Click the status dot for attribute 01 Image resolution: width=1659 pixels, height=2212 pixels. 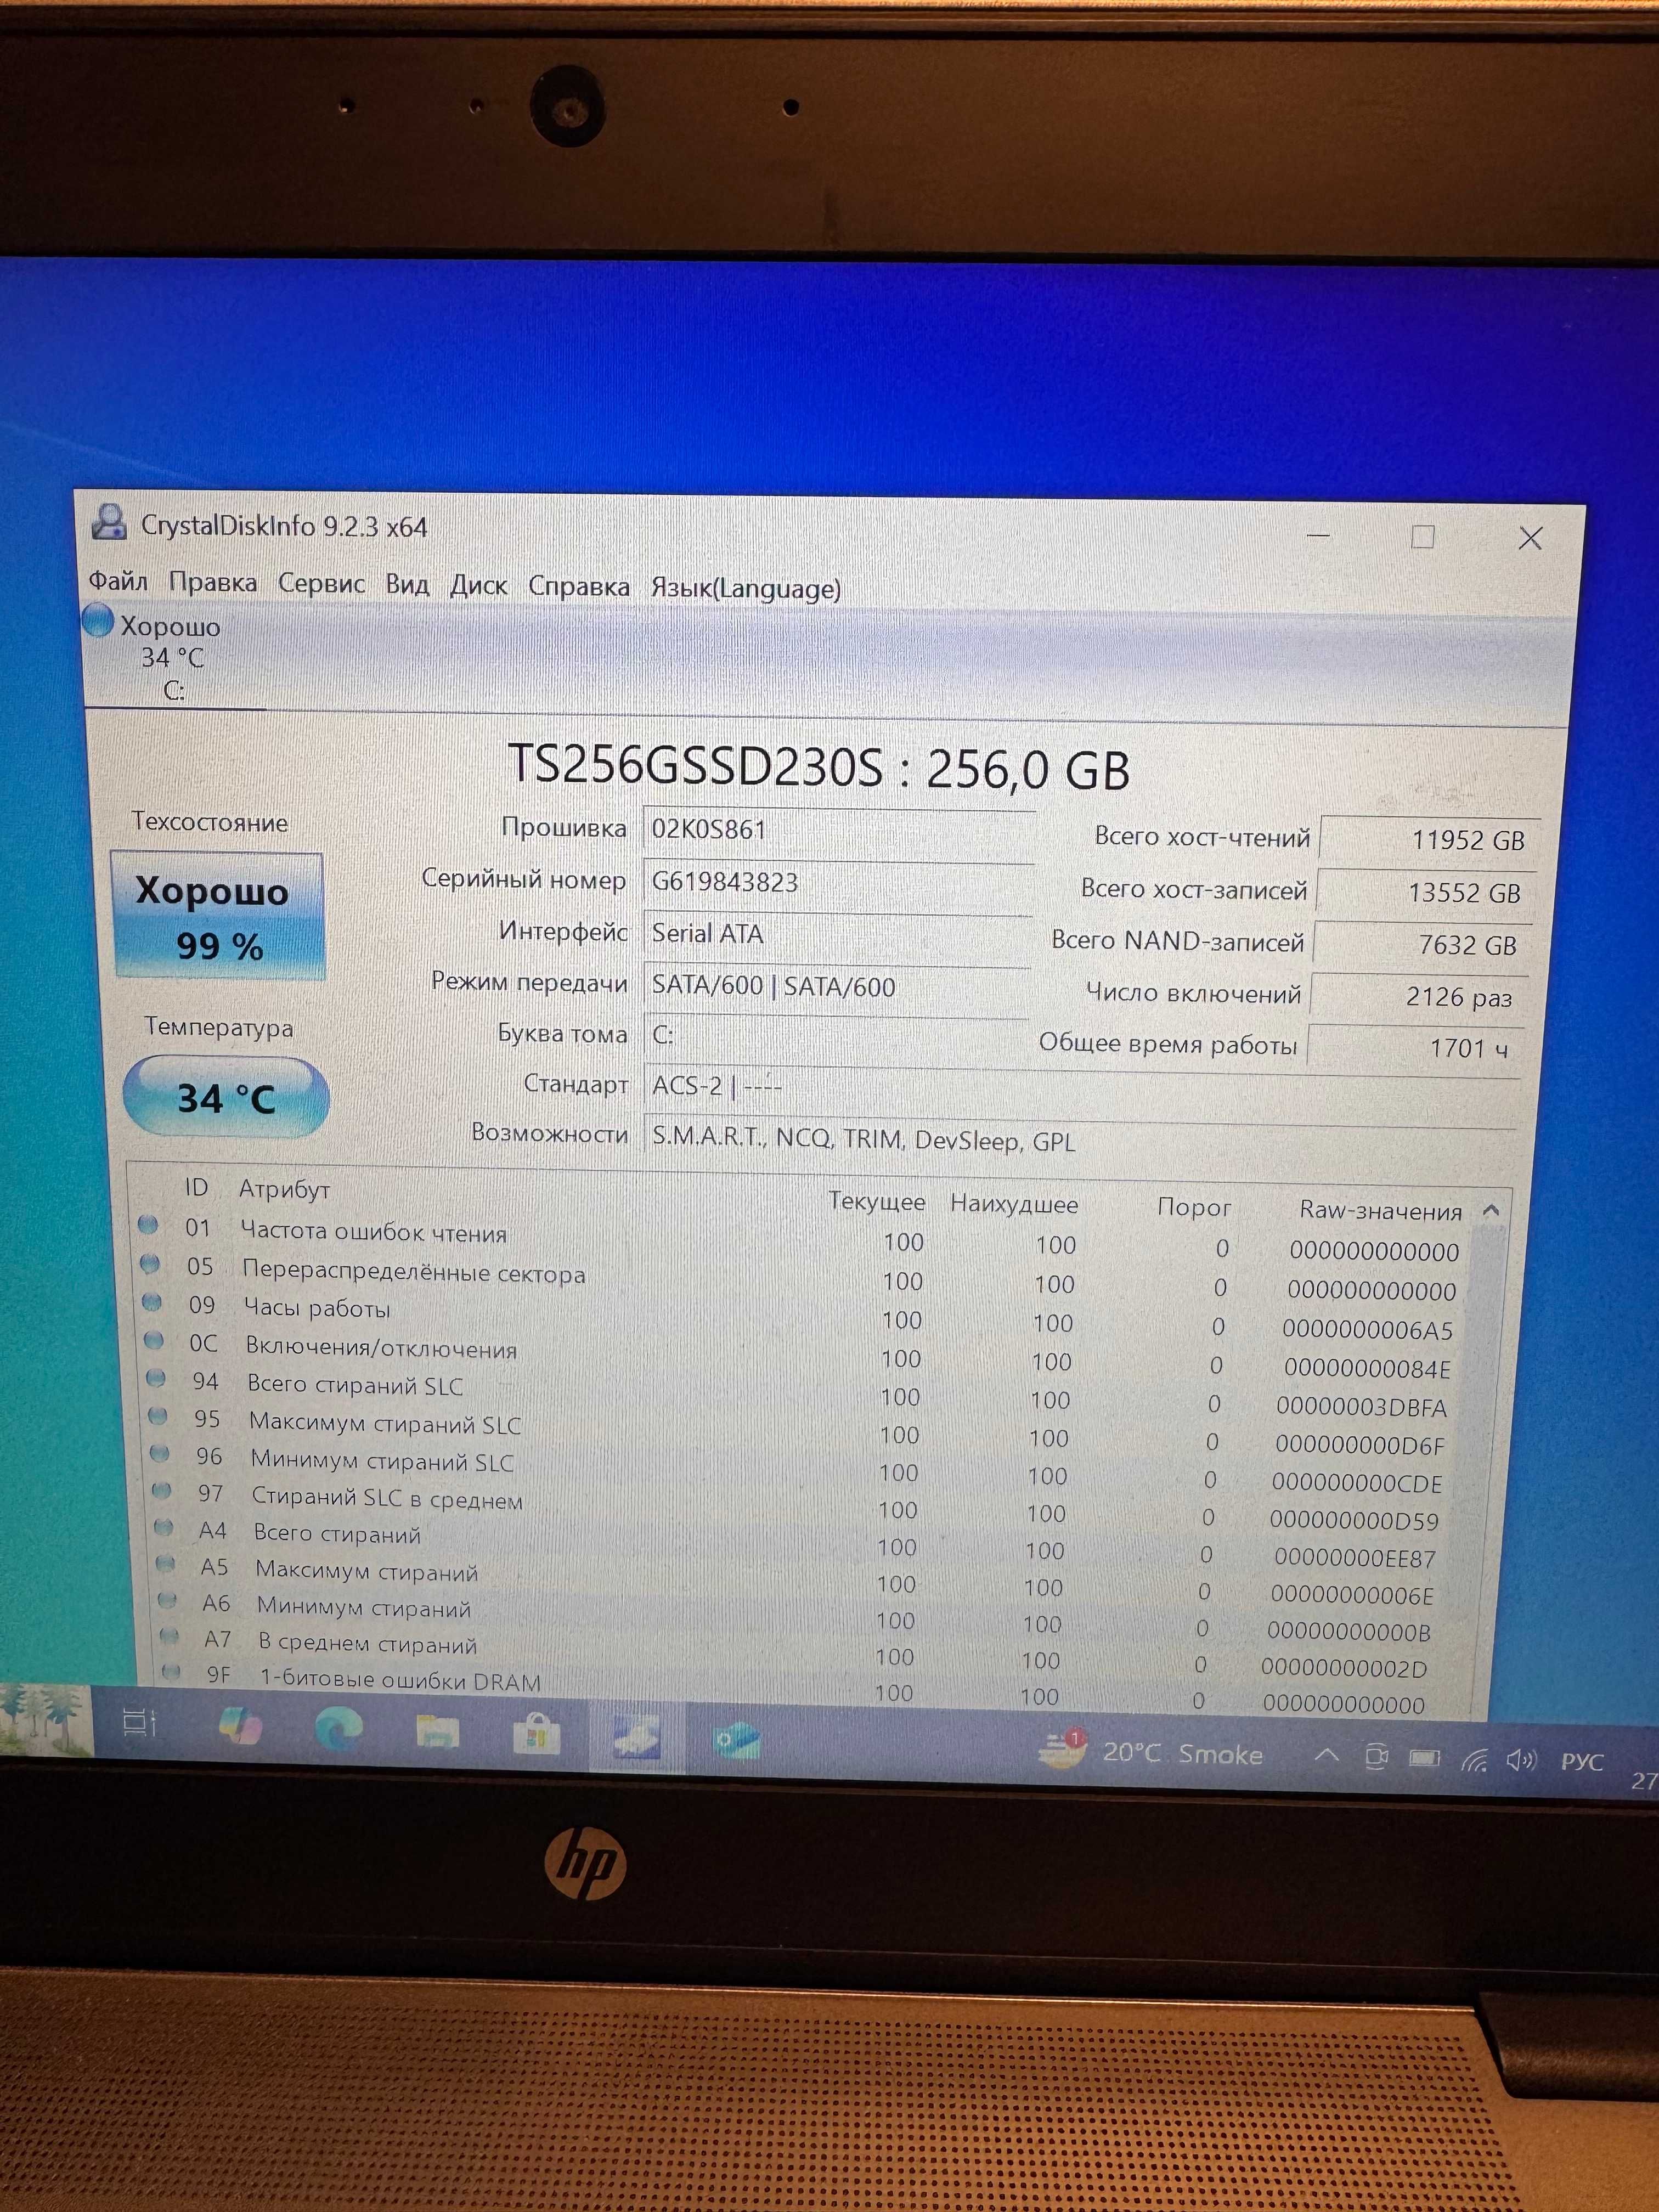(148, 1224)
